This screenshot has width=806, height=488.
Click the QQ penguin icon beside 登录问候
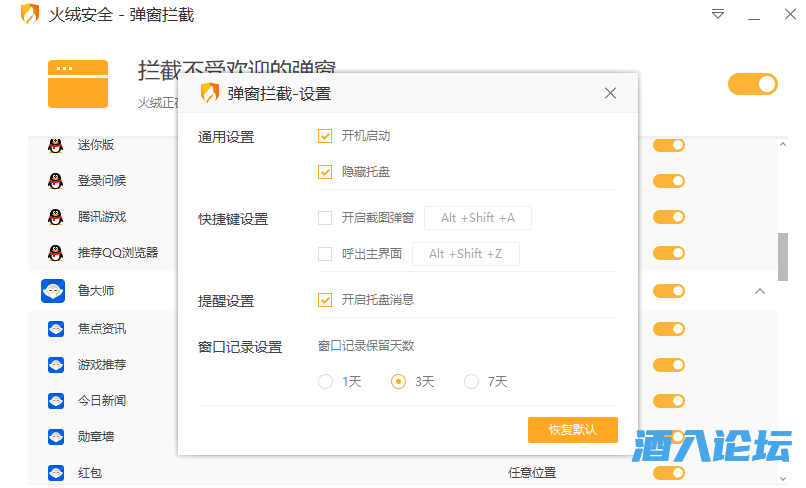click(x=55, y=181)
